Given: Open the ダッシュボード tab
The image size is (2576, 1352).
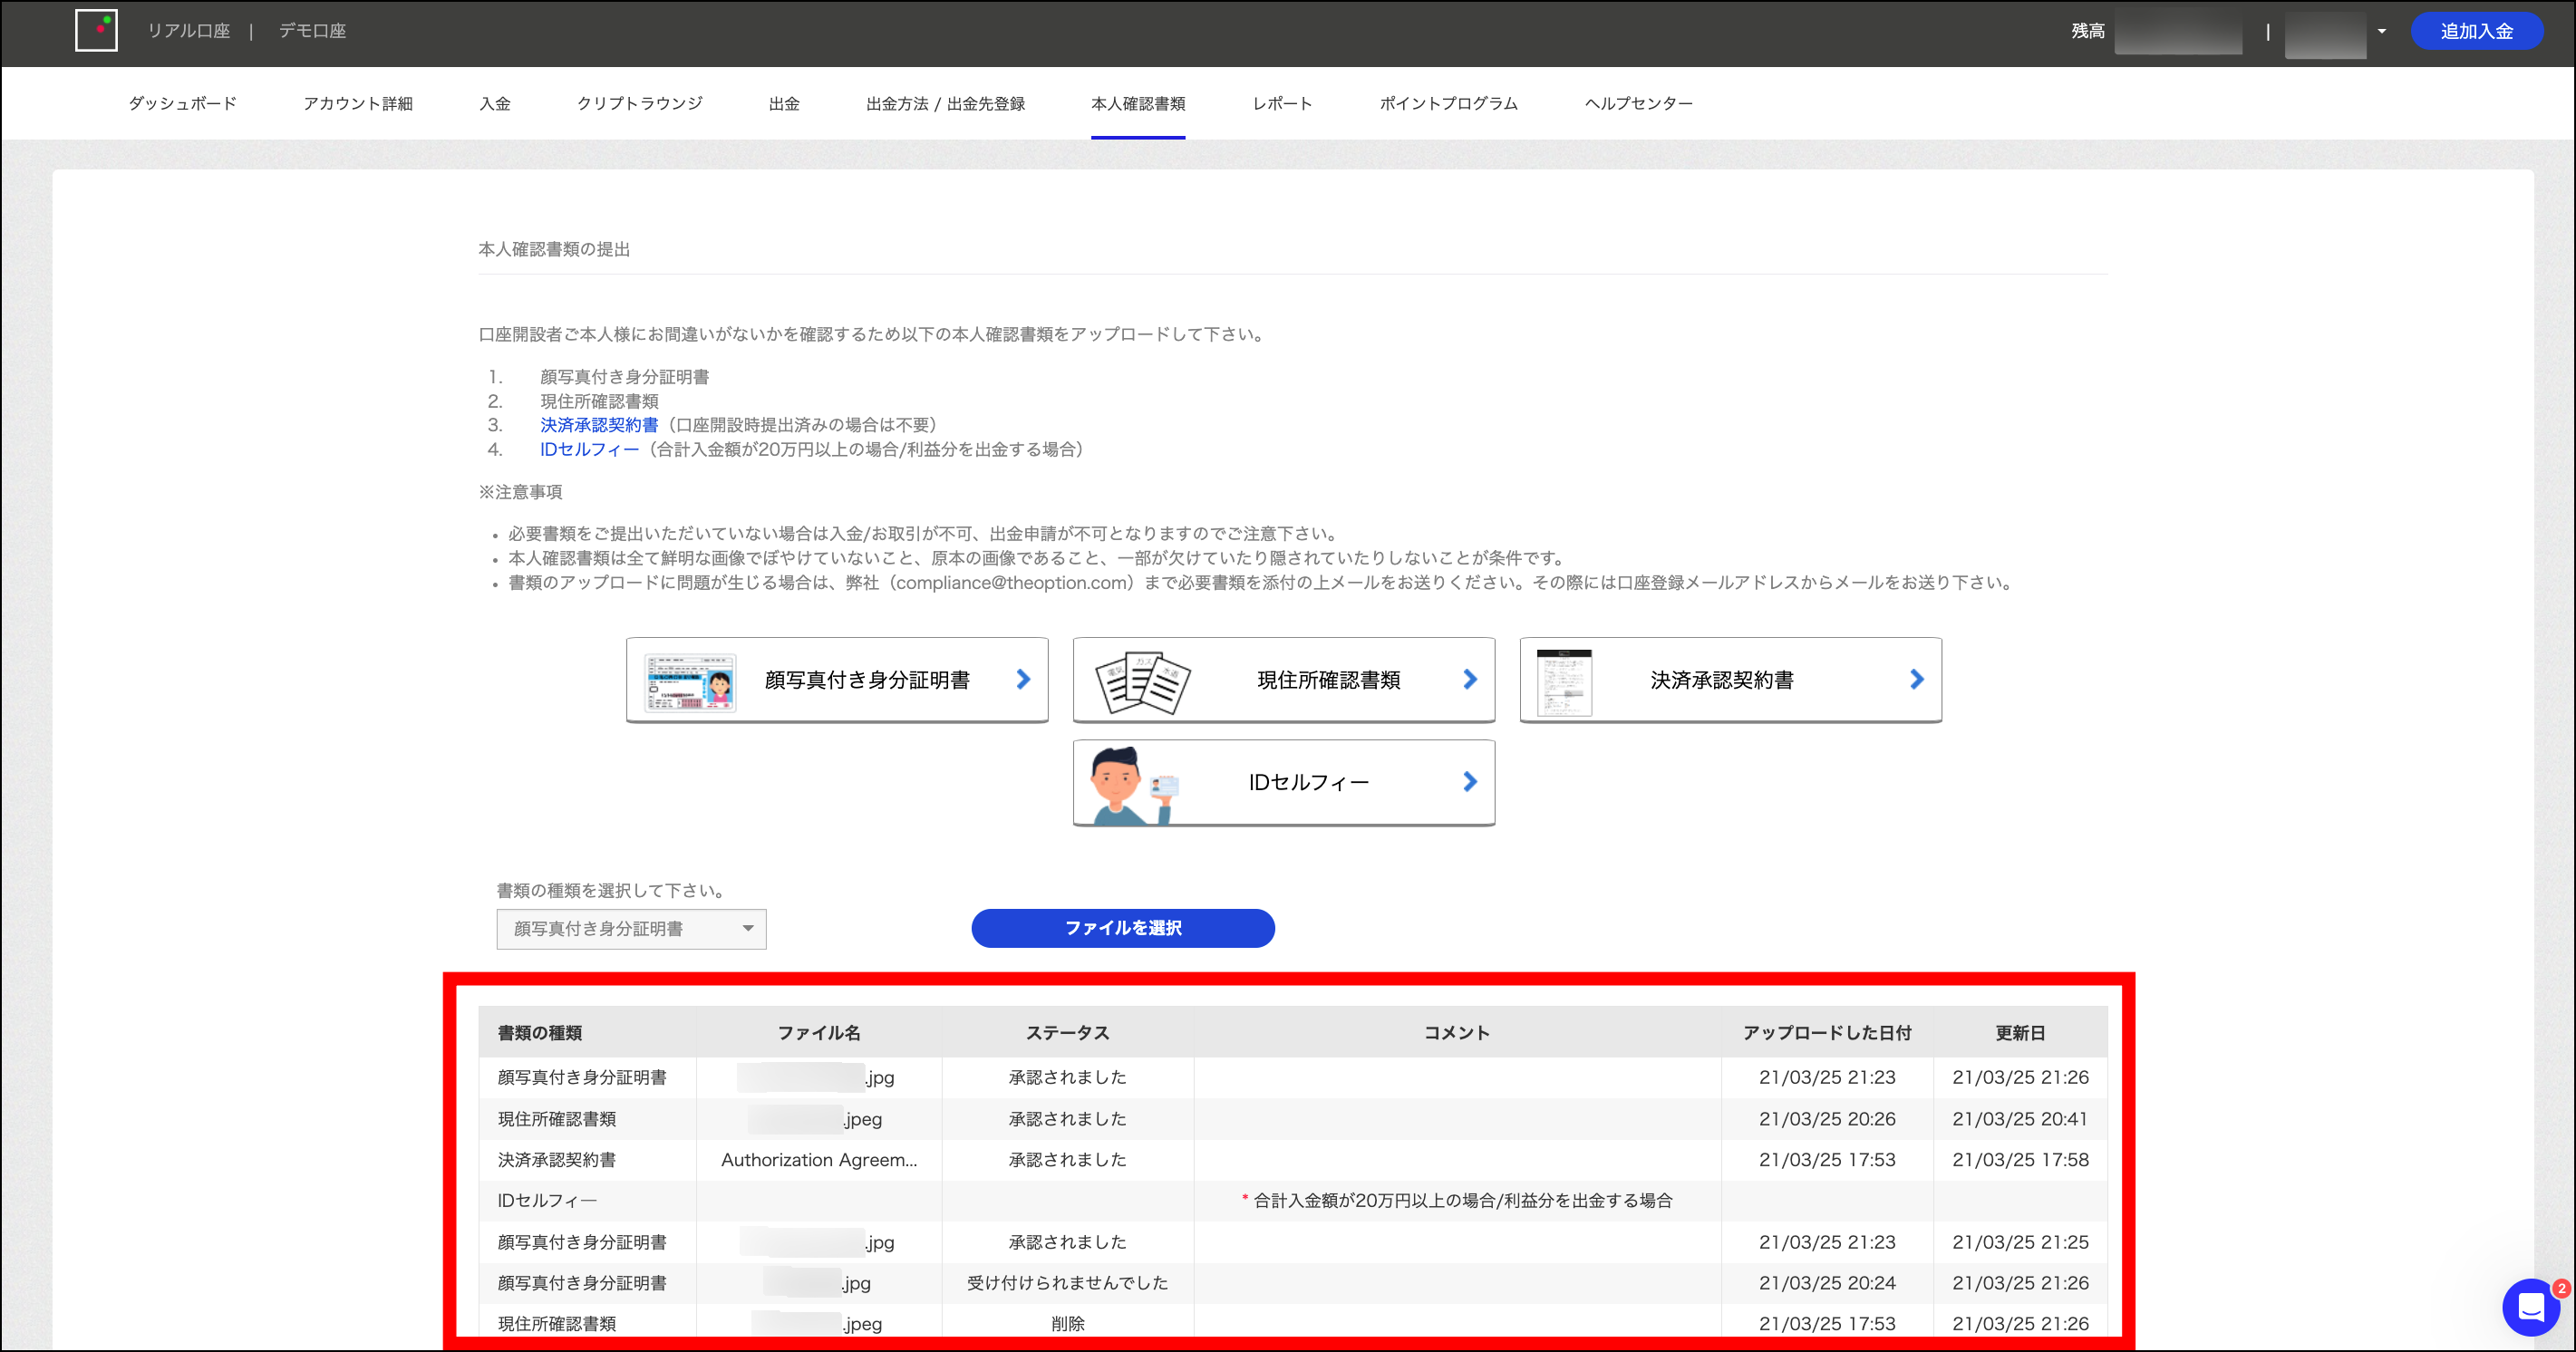Looking at the screenshot, I should coord(182,104).
